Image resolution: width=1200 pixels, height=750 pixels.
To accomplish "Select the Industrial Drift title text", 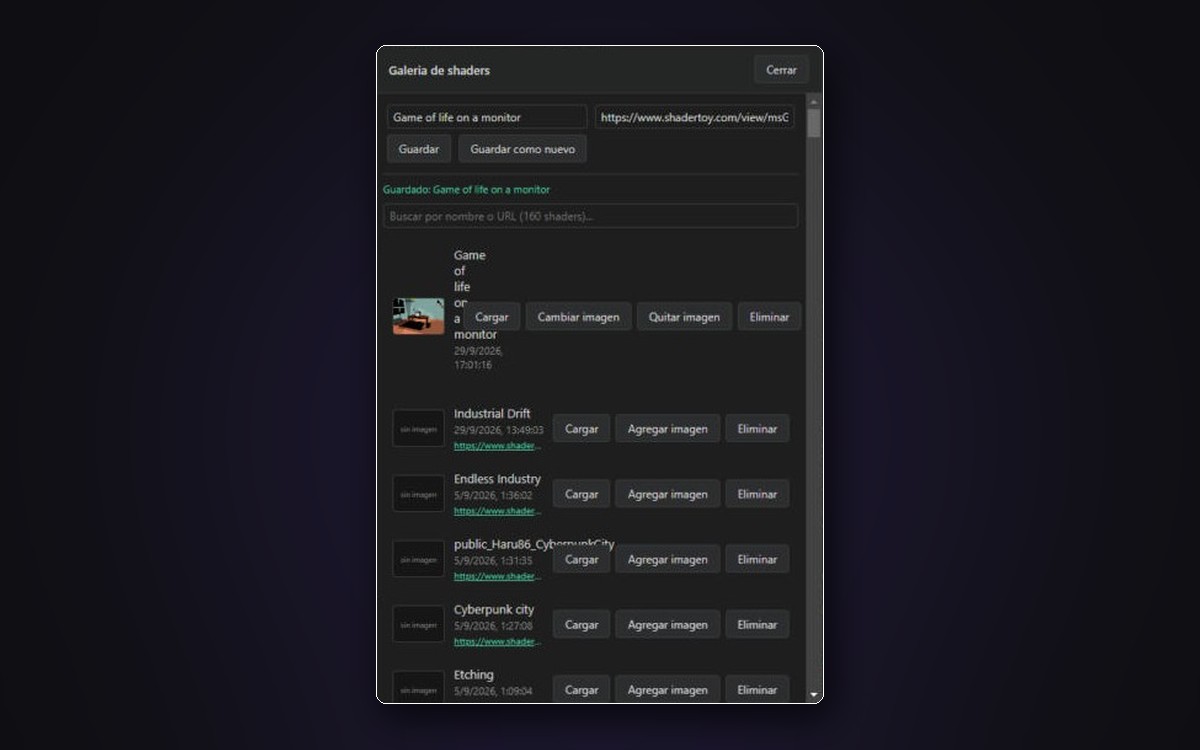I will point(492,414).
